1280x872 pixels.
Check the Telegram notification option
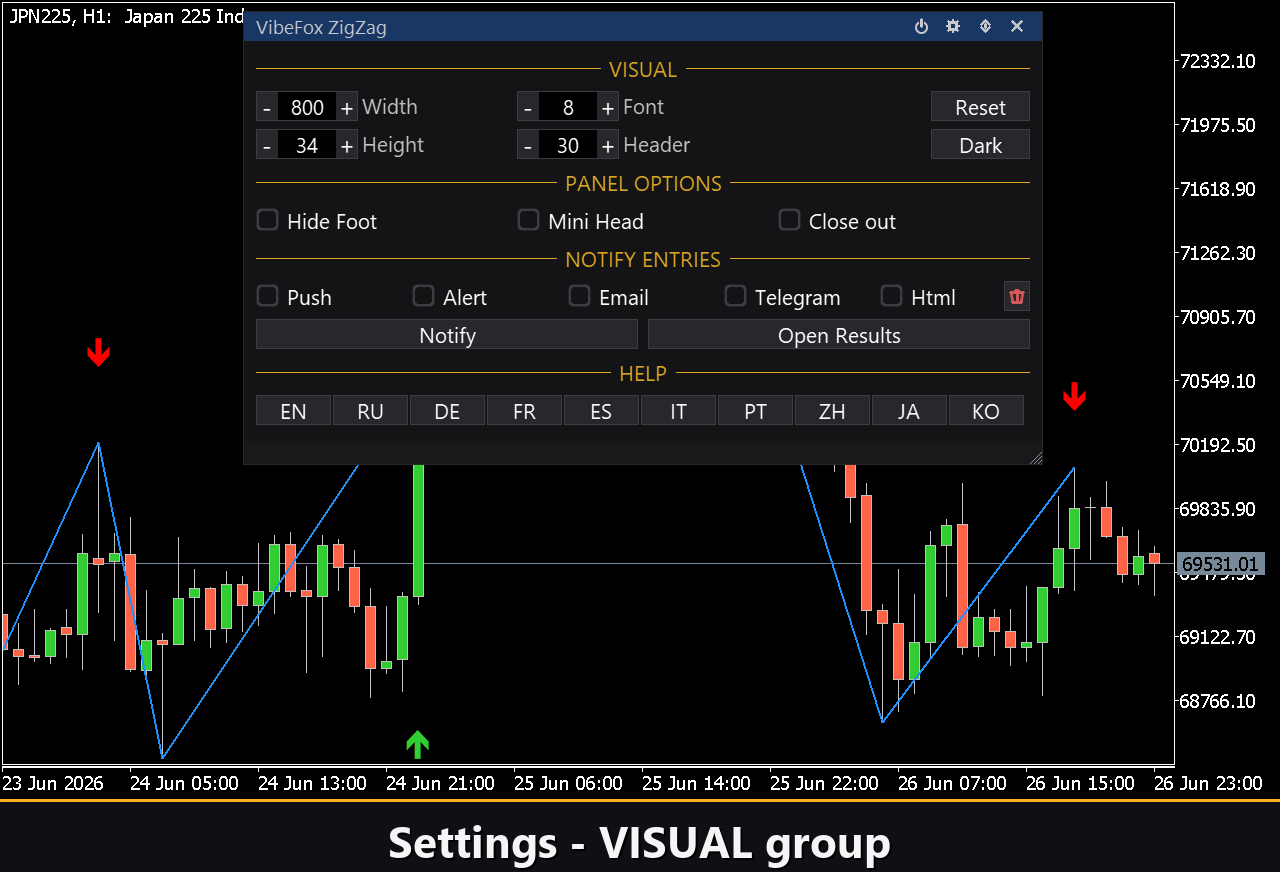tap(735, 296)
